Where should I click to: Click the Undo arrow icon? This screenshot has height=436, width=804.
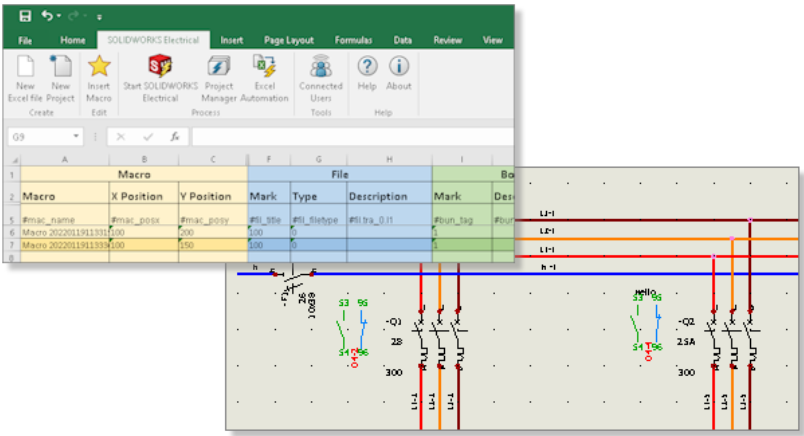coord(48,16)
